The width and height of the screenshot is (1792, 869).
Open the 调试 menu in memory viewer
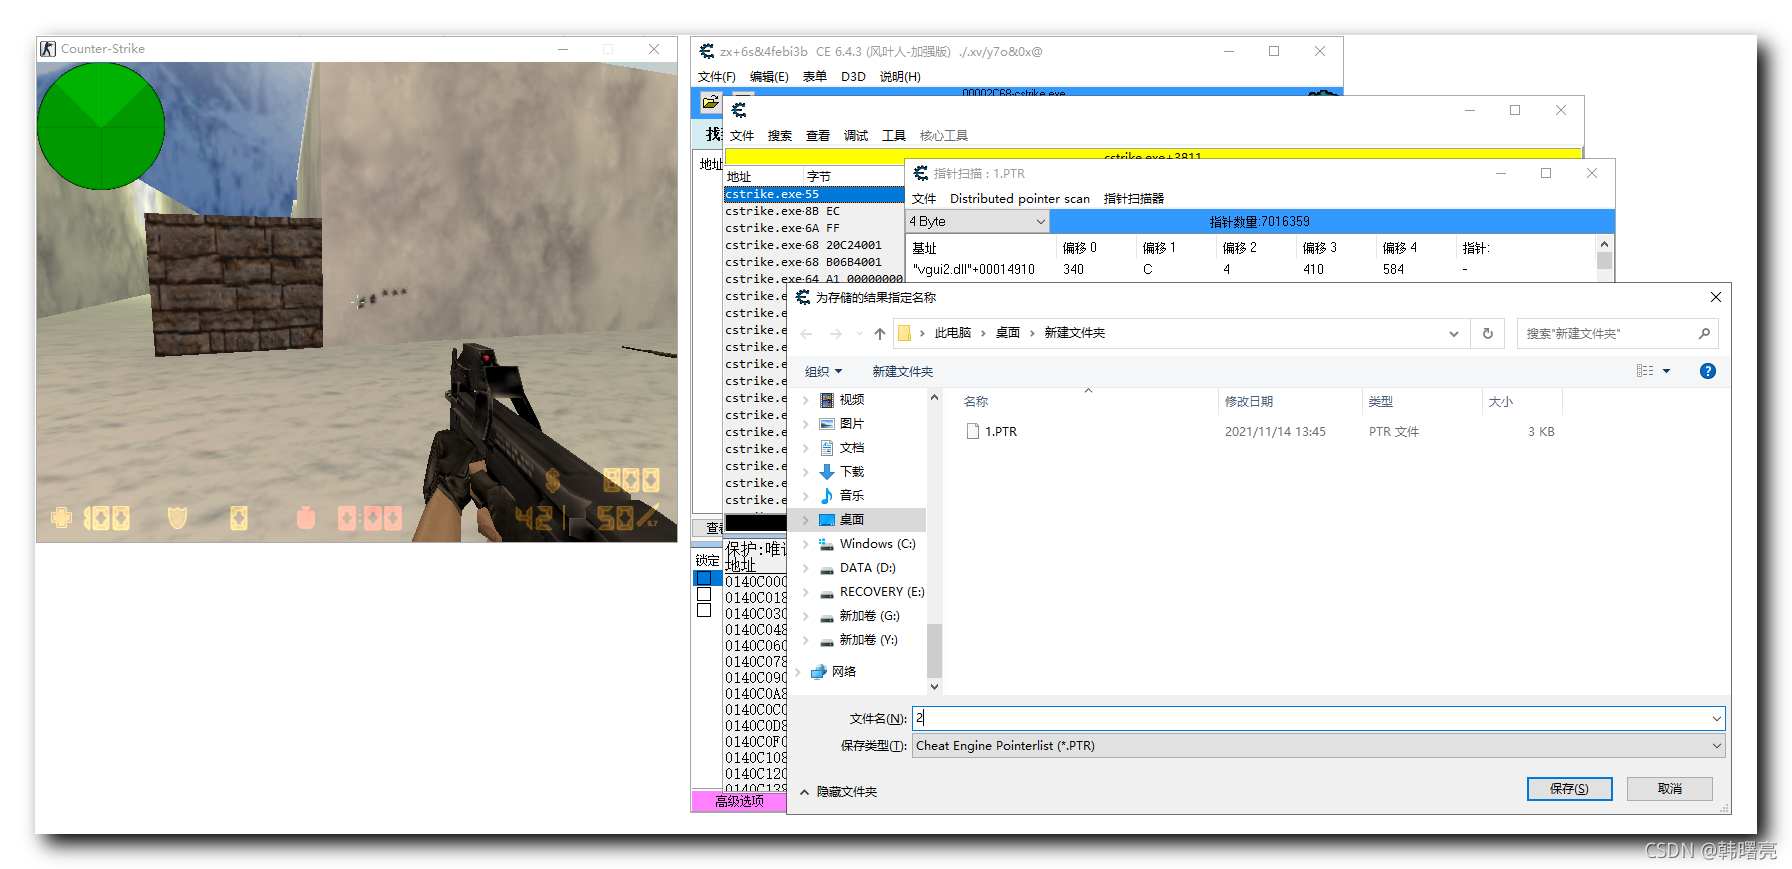pos(856,136)
